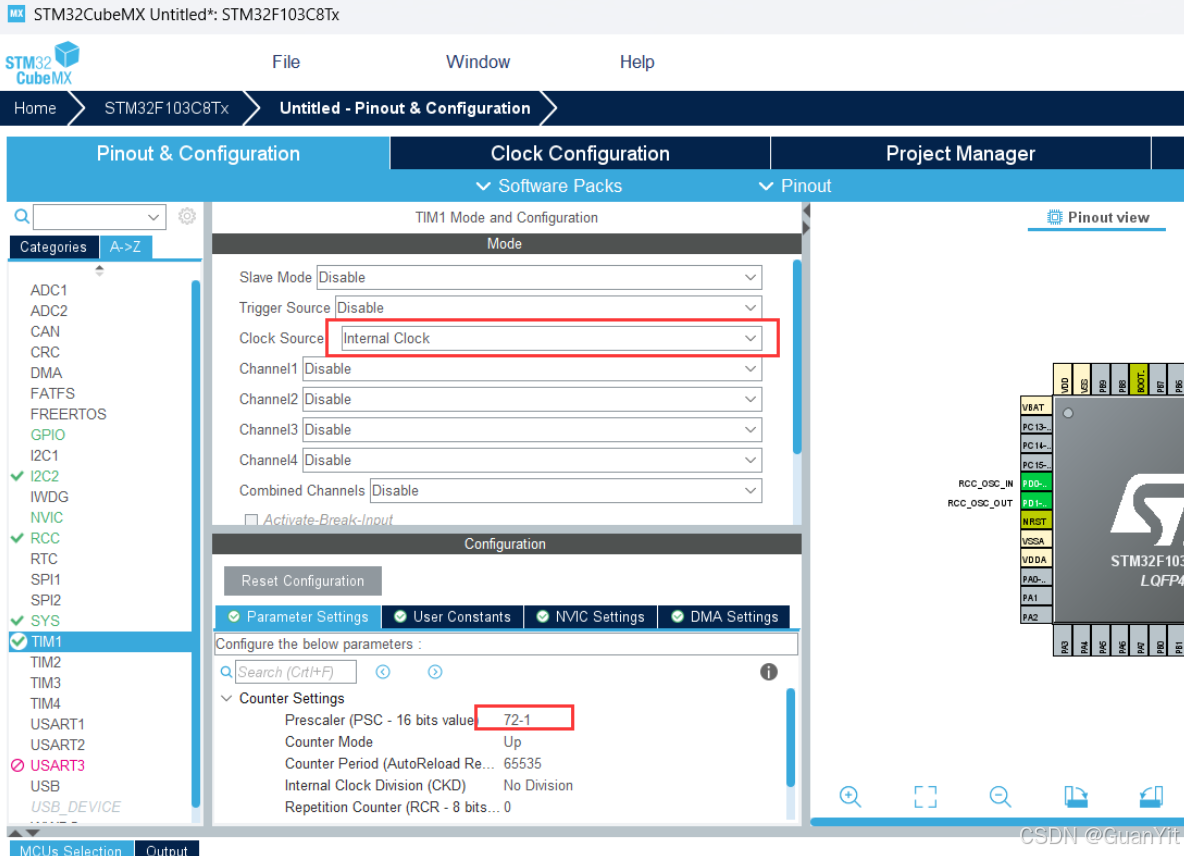Open the Channel2 dropdown

point(532,399)
